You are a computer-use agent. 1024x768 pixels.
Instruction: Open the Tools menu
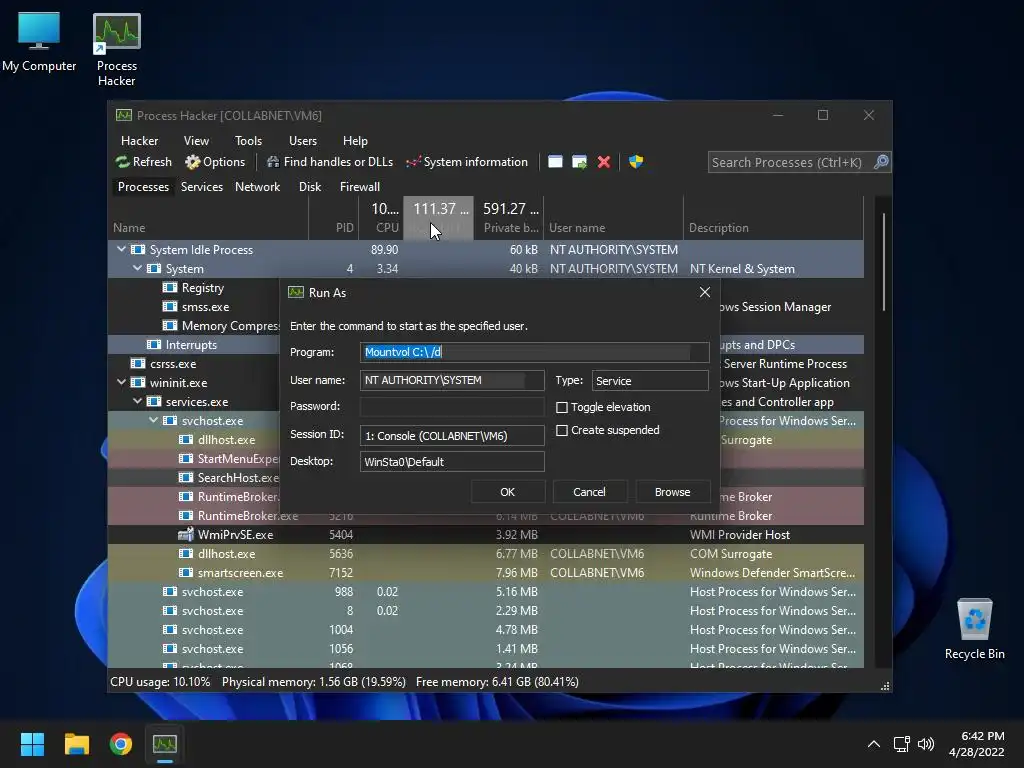click(x=248, y=141)
